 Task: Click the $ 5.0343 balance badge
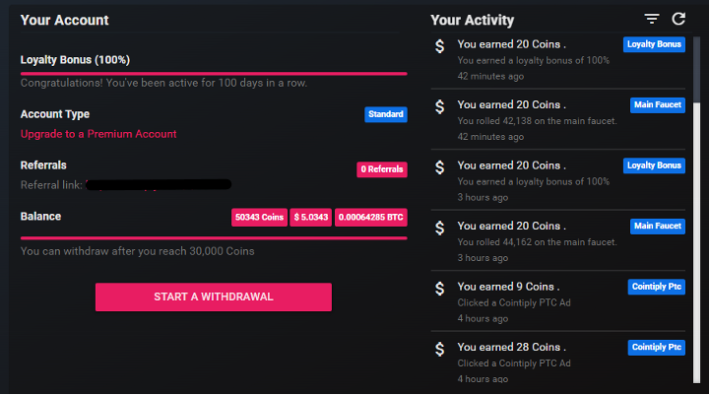point(311,217)
